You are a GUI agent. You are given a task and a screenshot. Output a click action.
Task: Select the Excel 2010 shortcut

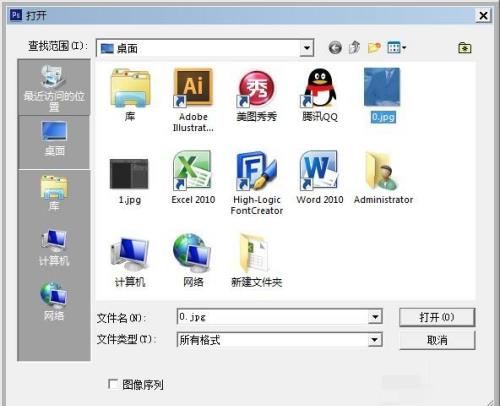[x=193, y=177]
